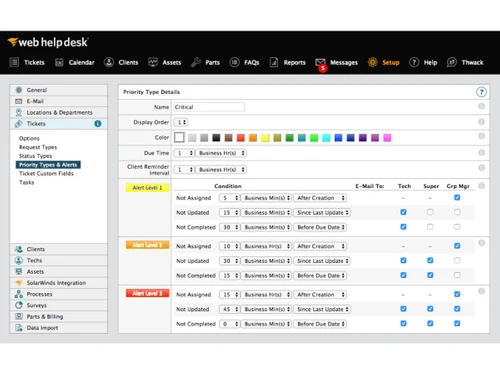Image resolution: width=500 pixels, height=375 pixels.
Task: Toggle Tech checkbox for Alert Level 3 Not Updated
Action: 403,309
